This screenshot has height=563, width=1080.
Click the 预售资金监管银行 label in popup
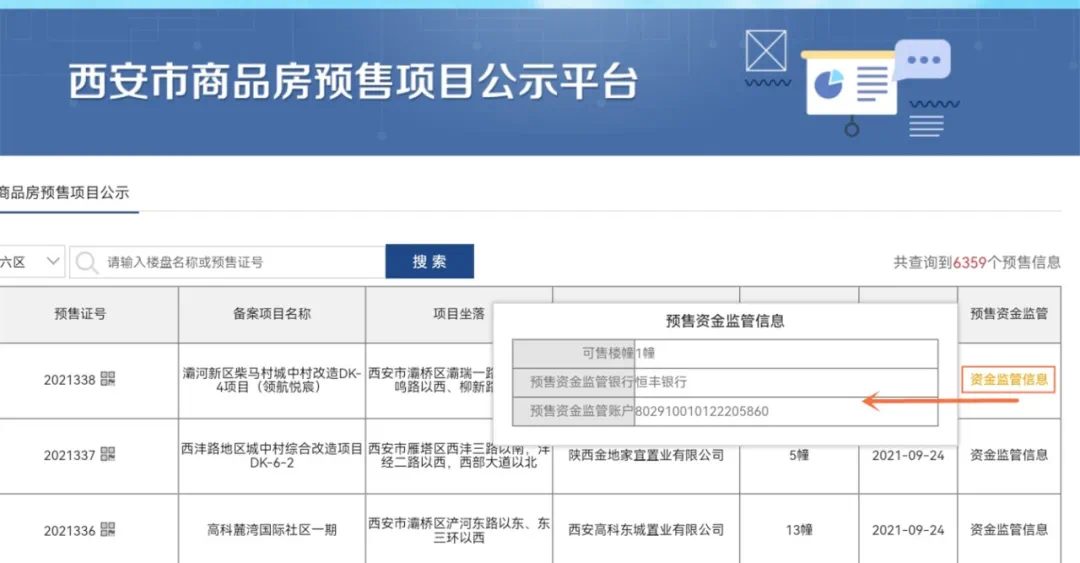(581, 382)
